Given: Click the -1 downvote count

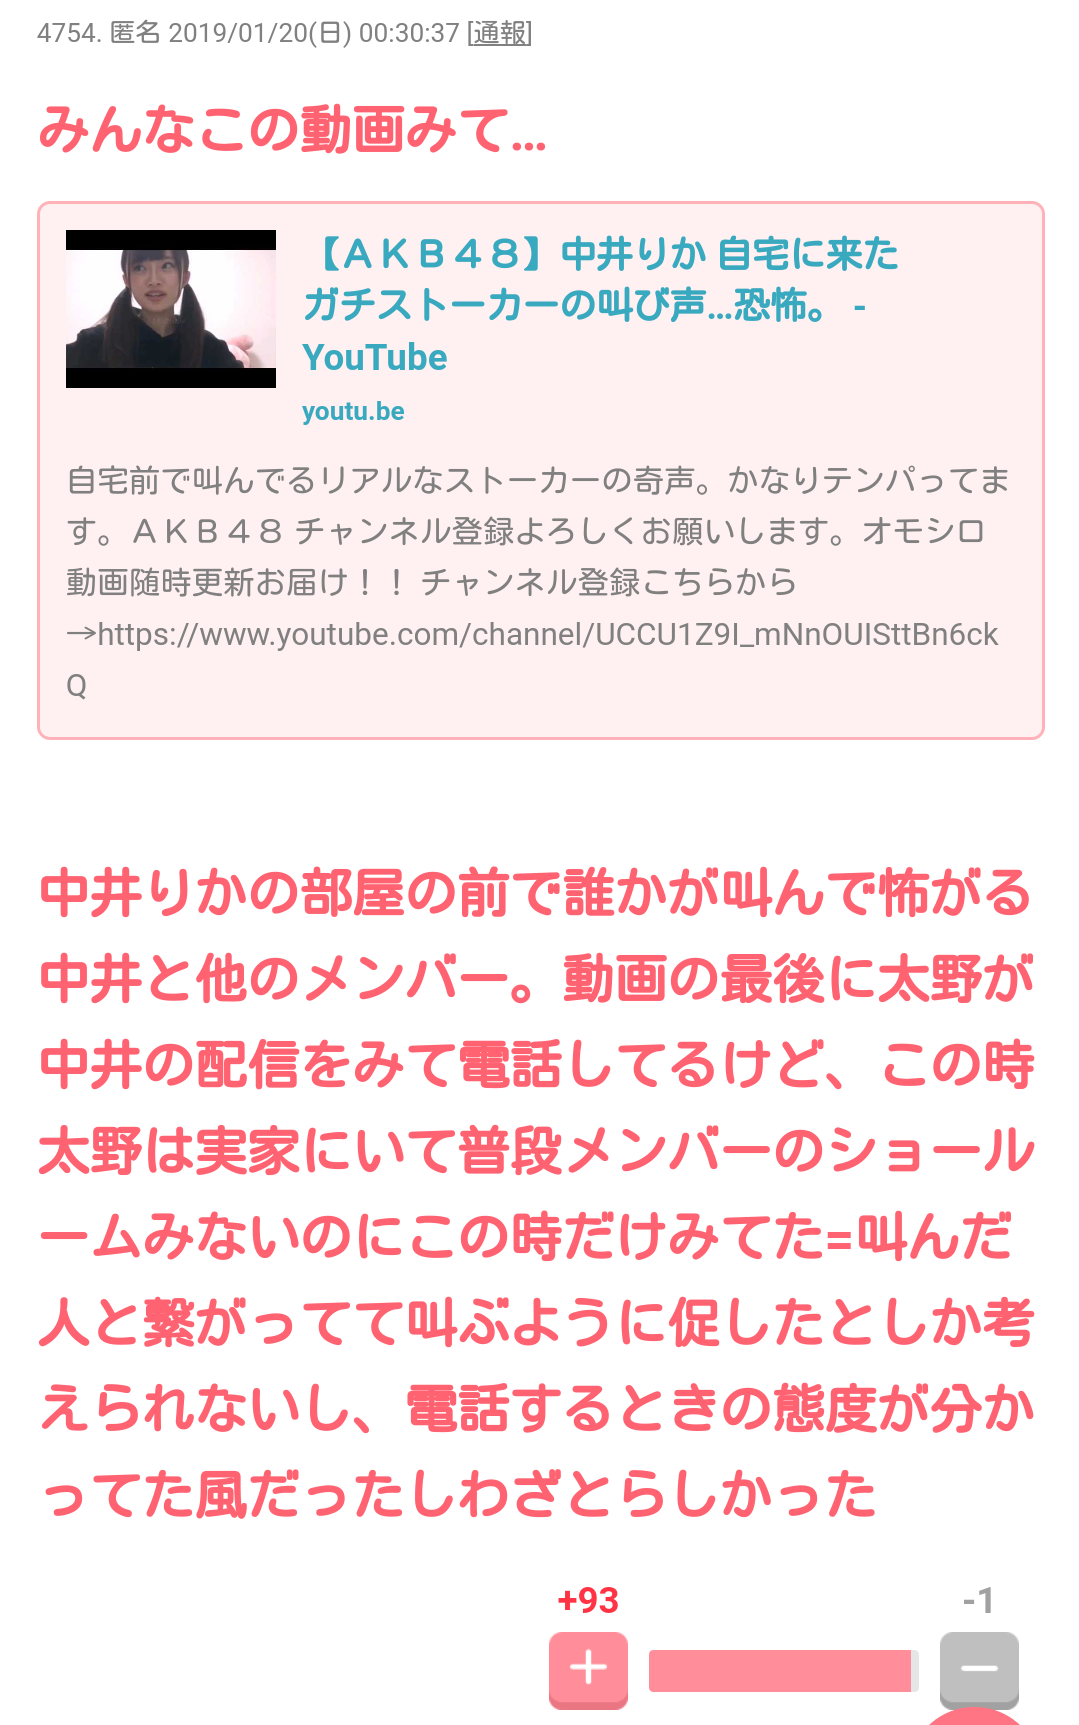Looking at the screenshot, I should 979,1600.
